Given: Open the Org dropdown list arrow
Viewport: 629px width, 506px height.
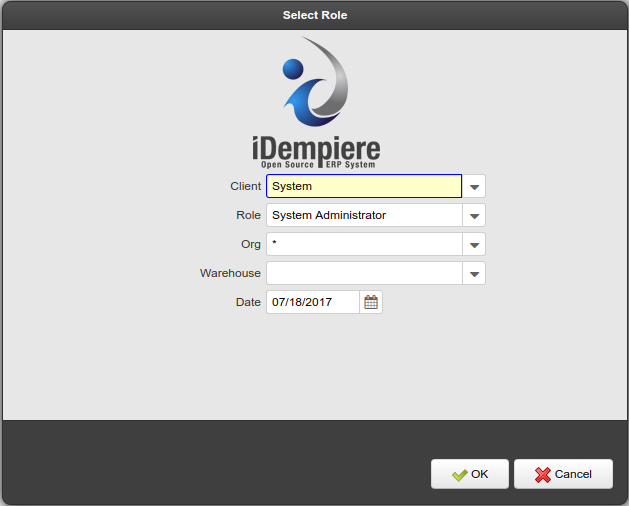Looking at the screenshot, I should 474,245.
